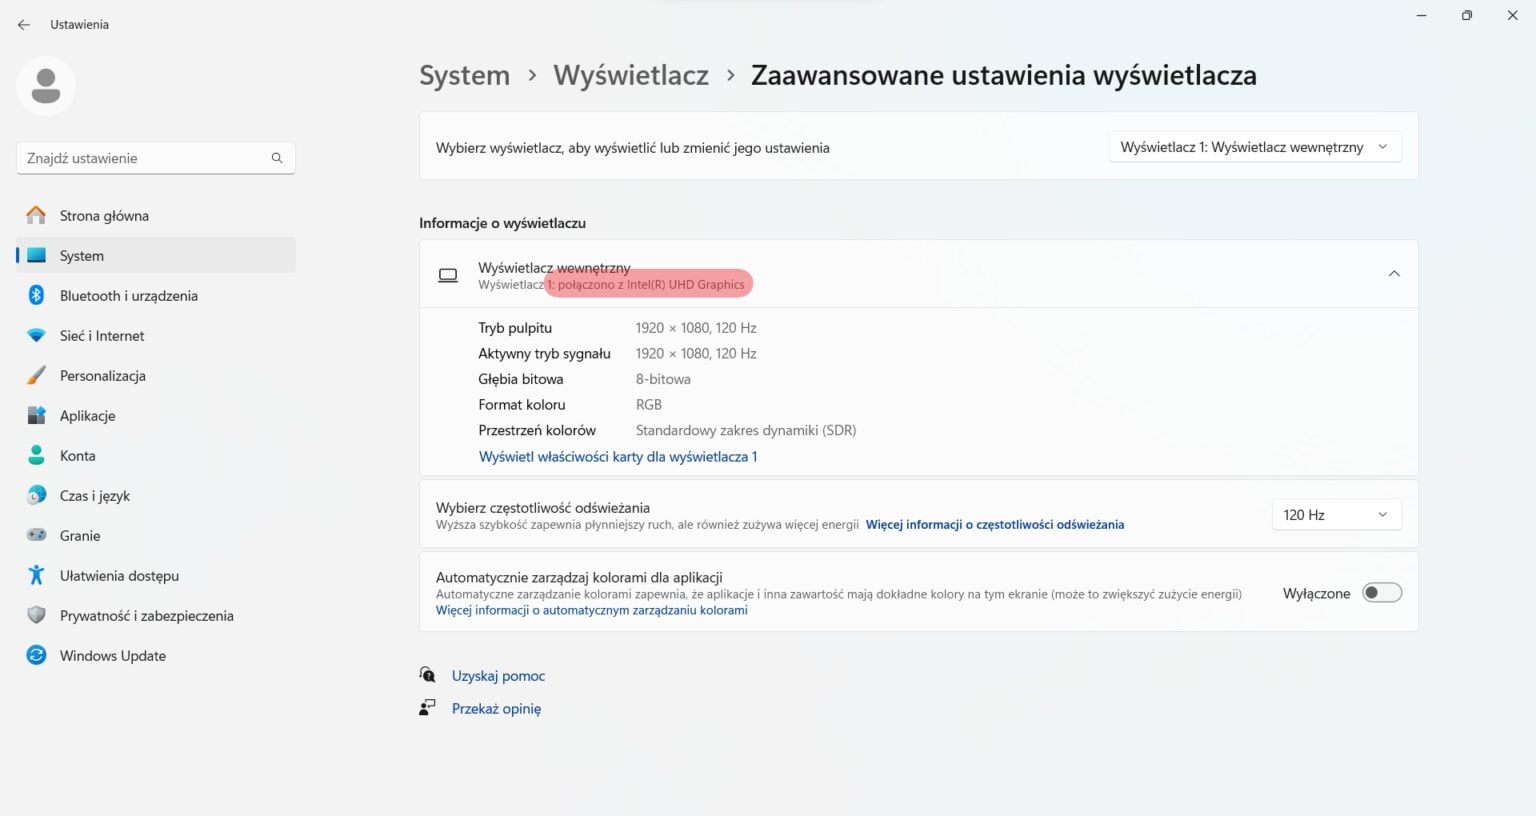Select the Konta account icon
Screen dimensions: 1536x816
[36, 455]
